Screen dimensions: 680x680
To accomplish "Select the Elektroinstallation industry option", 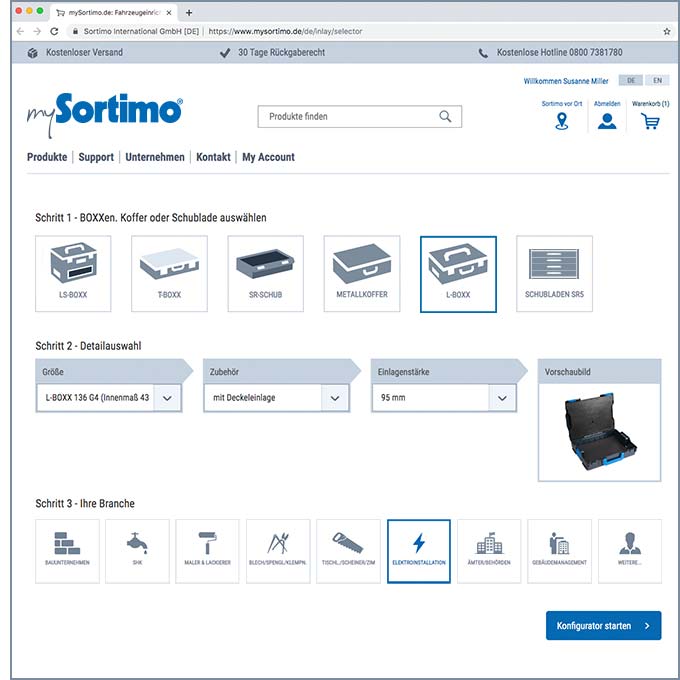I will click(418, 550).
